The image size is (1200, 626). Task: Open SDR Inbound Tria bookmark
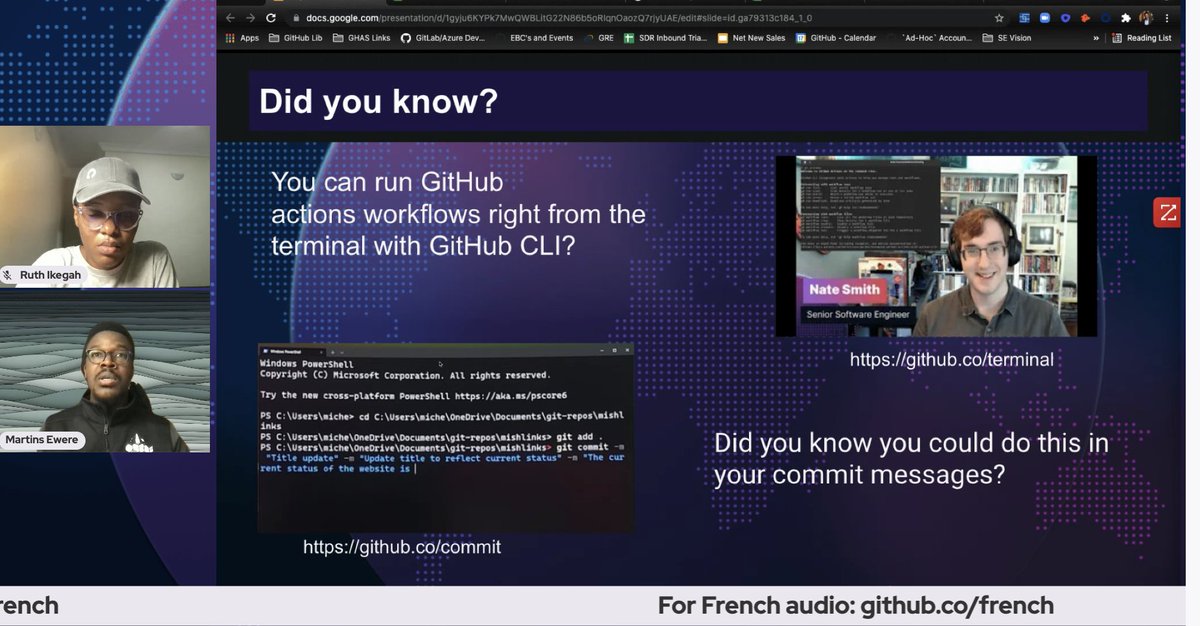point(665,38)
